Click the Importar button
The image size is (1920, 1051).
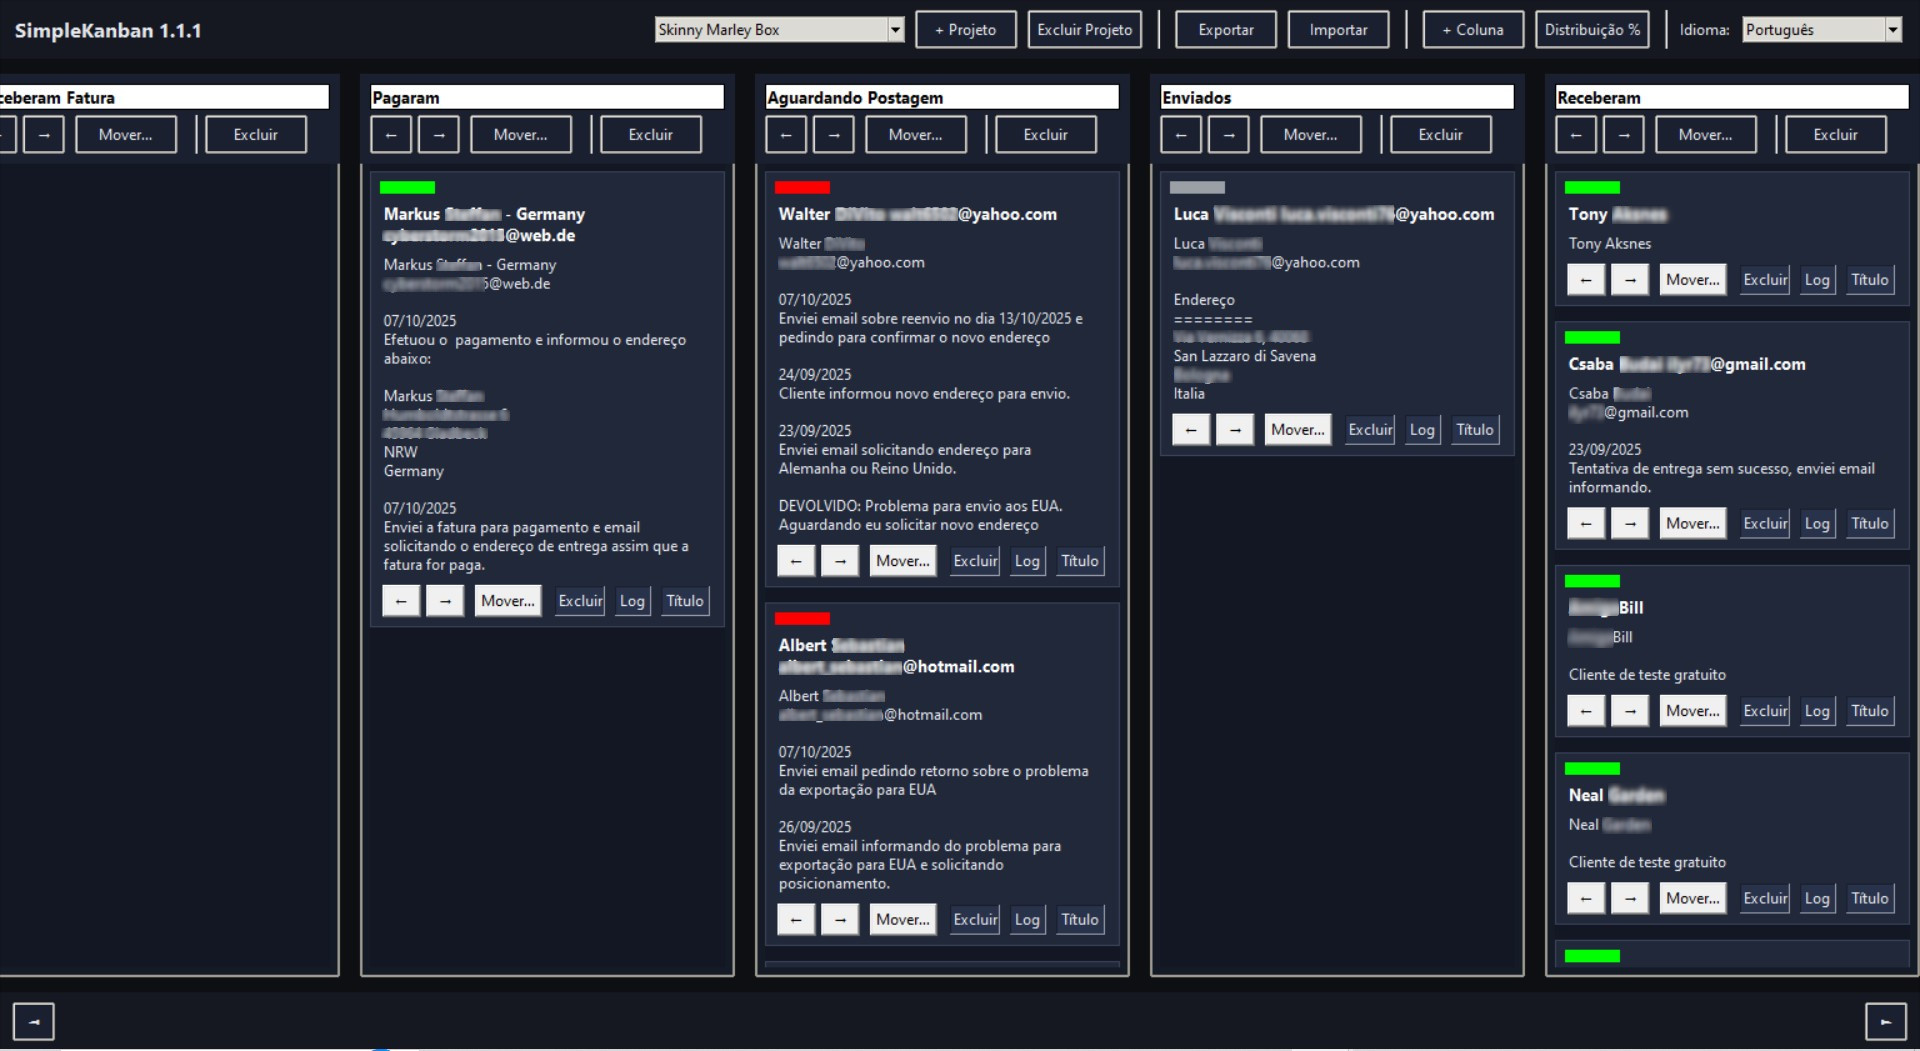pos(1338,29)
